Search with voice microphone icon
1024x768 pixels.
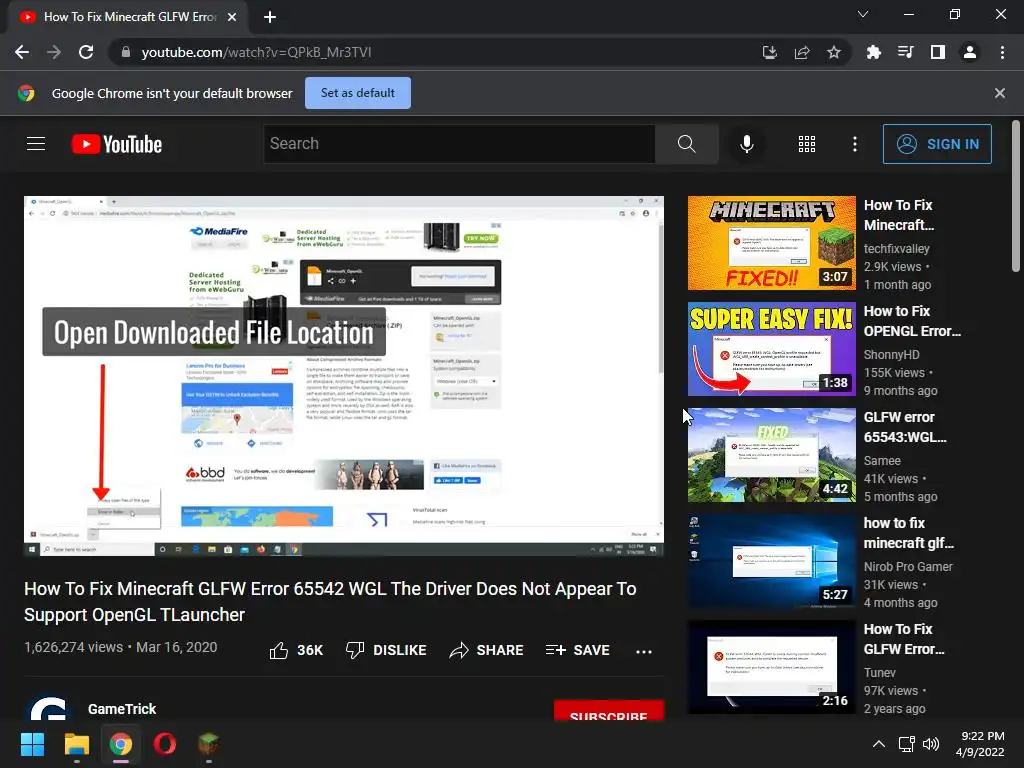pos(746,144)
